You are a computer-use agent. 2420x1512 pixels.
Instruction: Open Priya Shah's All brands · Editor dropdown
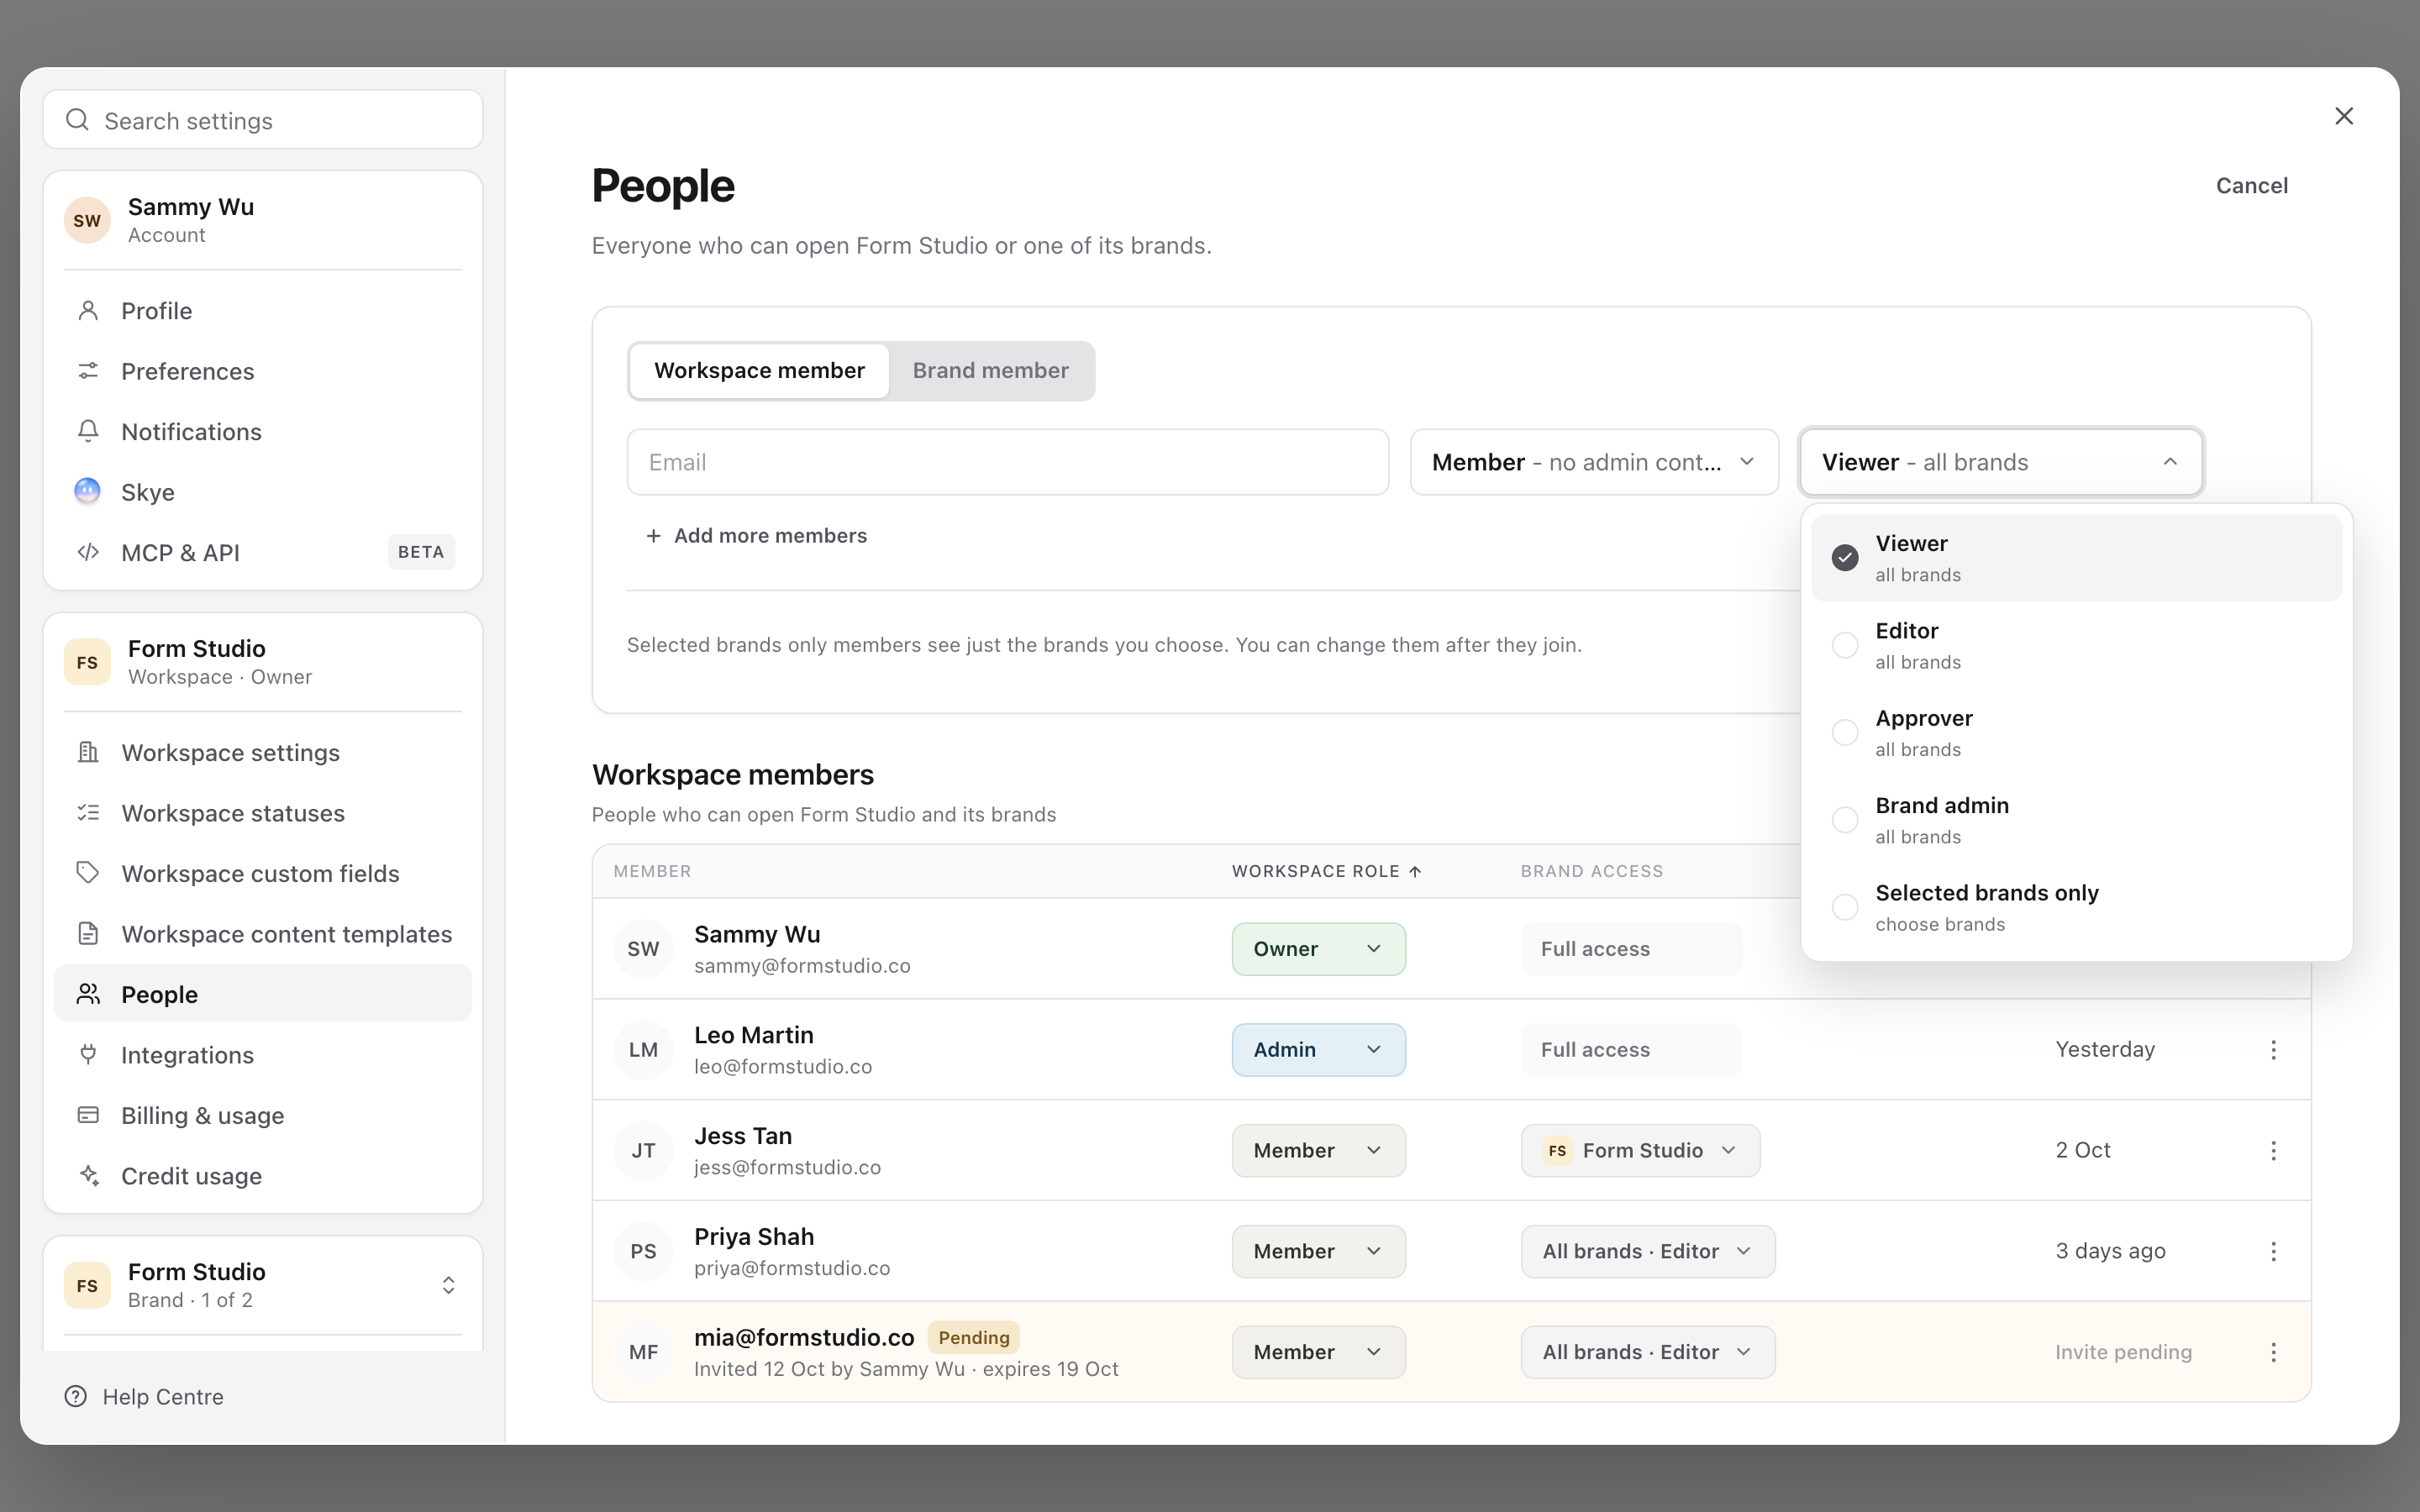pyautogui.click(x=1648, y=1252)
